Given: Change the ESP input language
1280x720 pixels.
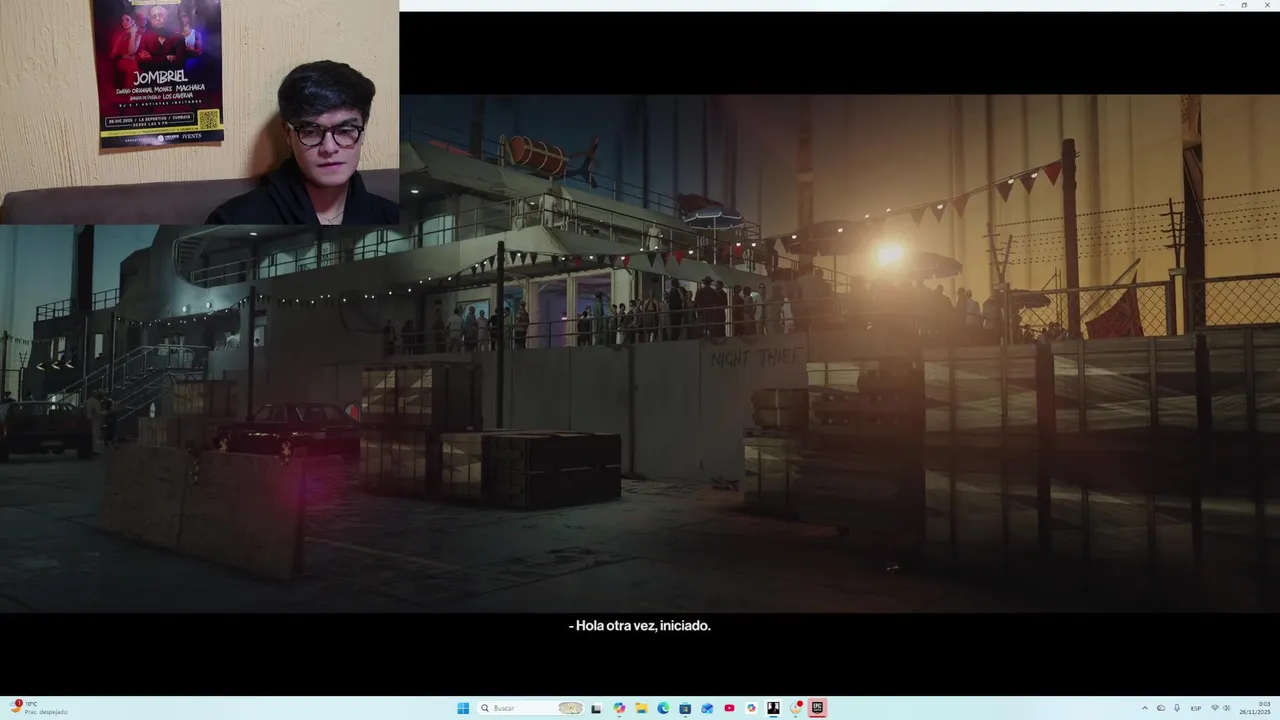Looking at the screenshot, I should click(x=1196, y=708).
